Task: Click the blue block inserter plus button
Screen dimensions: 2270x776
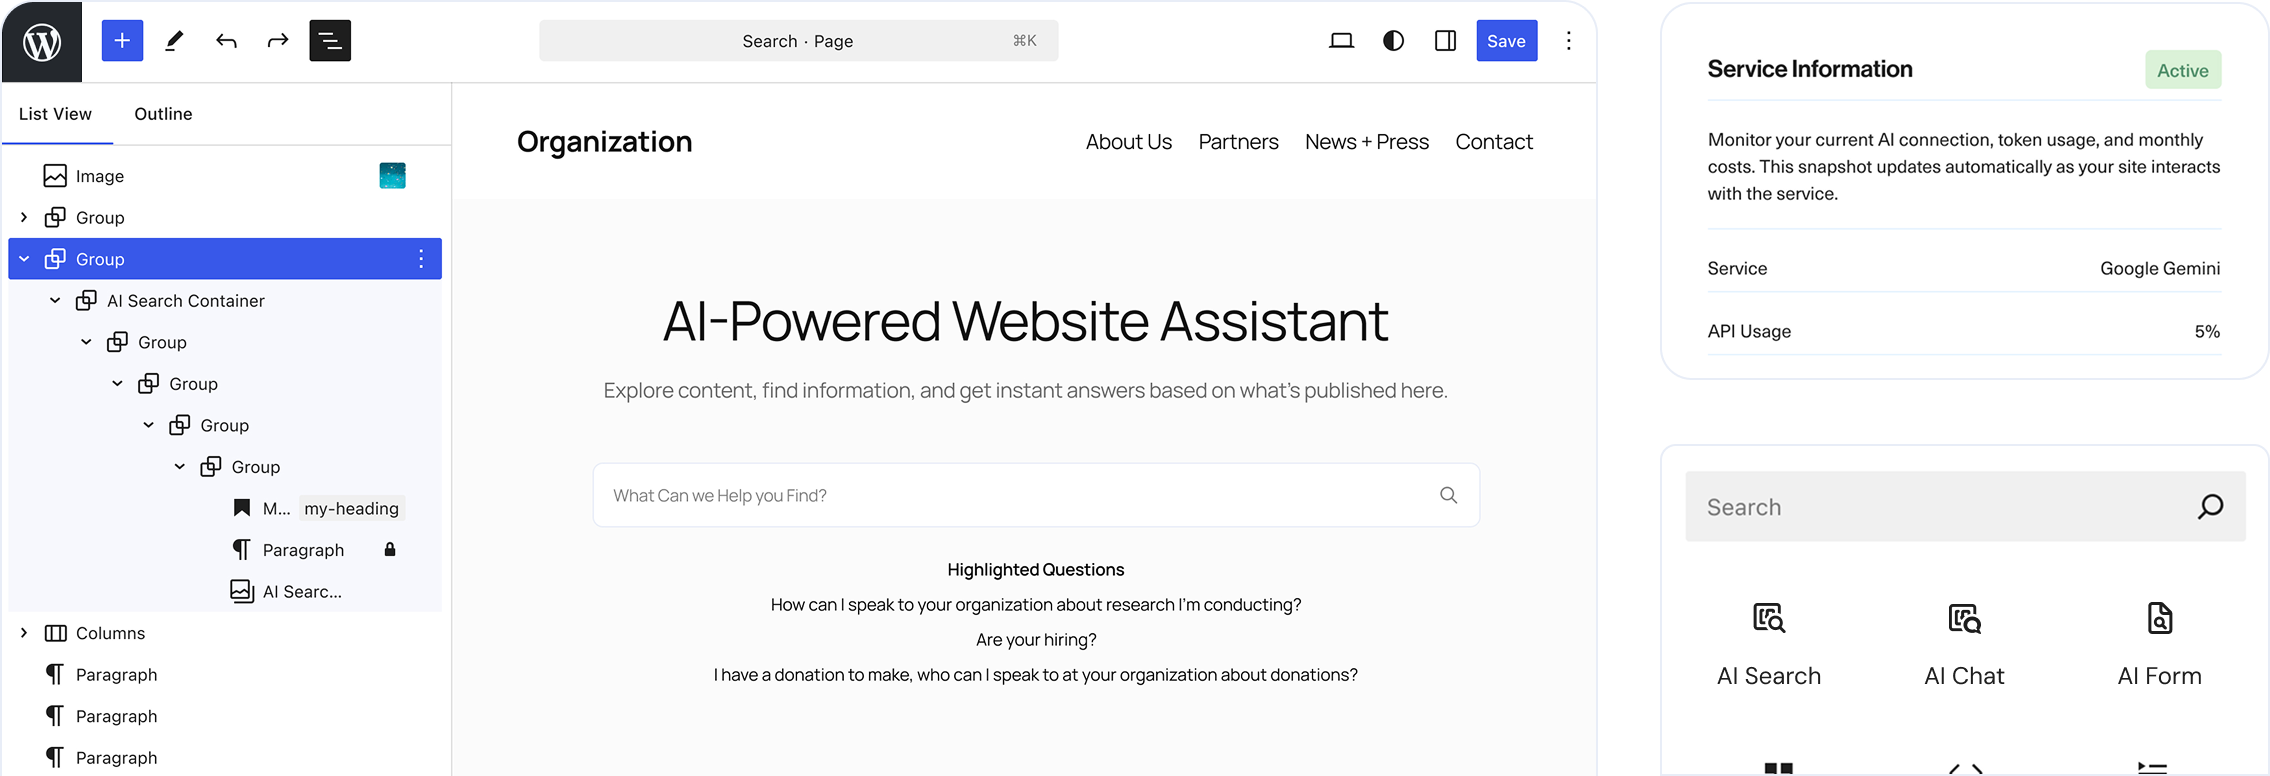Action: 122,41
